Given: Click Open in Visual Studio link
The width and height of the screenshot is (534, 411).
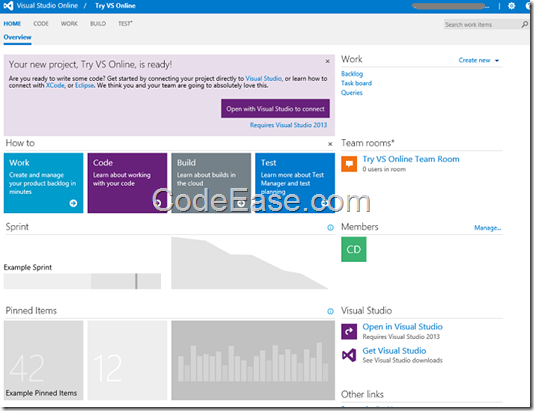Looking at the screenshot, I should (x=402, y=327).
